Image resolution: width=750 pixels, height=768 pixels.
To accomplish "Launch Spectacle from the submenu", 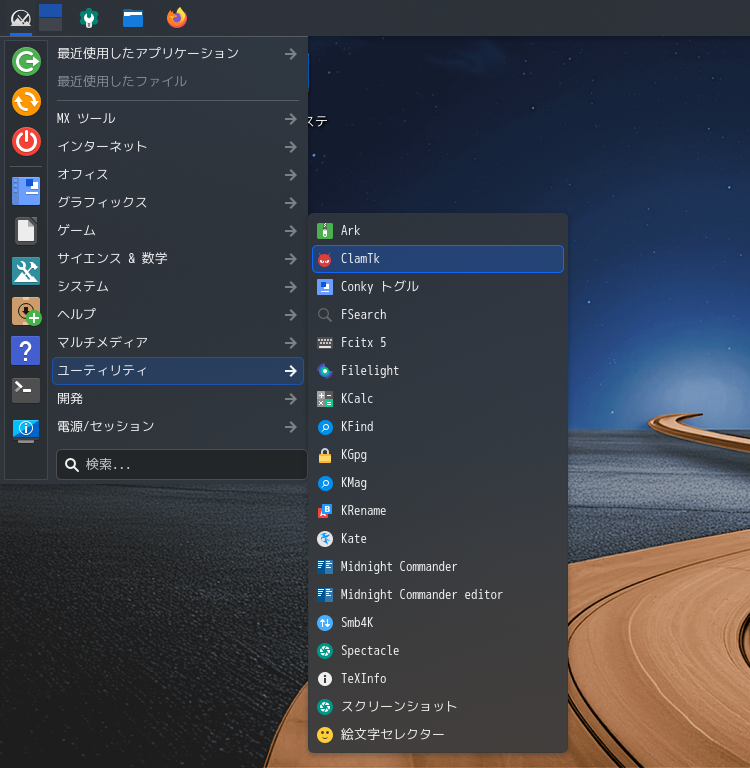I will [x=437, y=651].
